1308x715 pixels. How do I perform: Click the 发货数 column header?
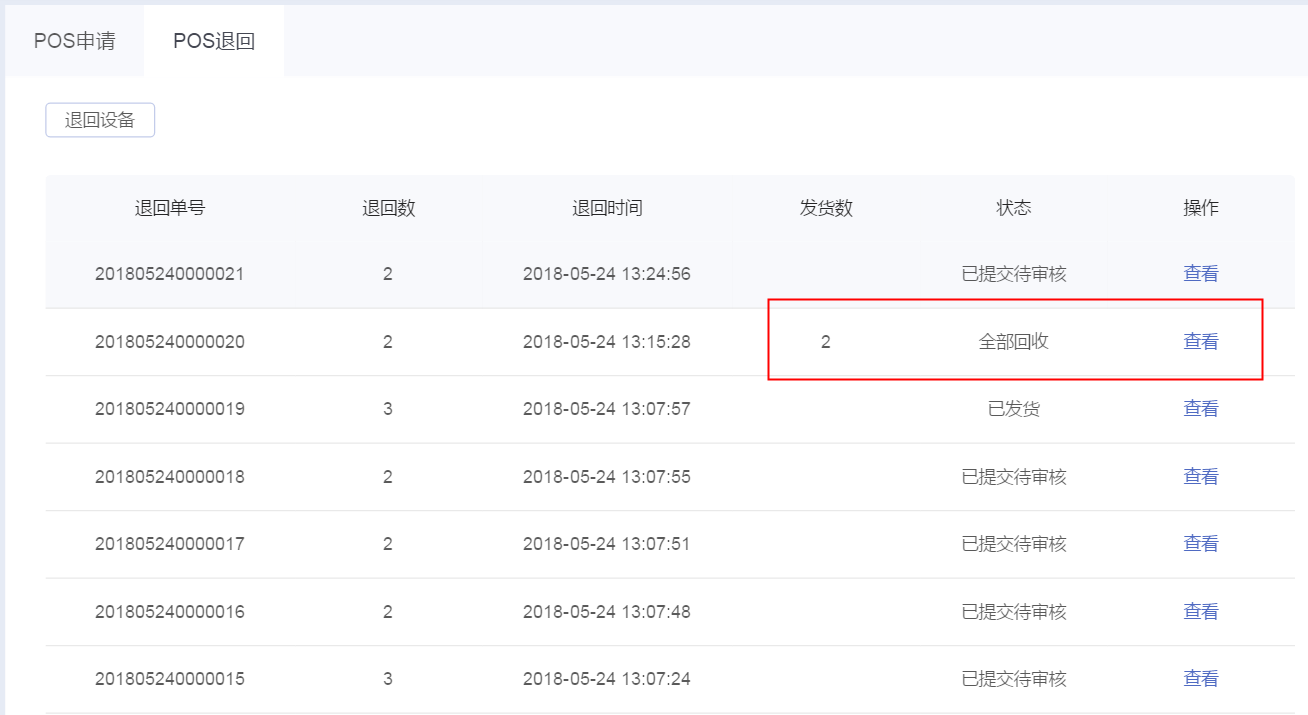coord(826,208)
